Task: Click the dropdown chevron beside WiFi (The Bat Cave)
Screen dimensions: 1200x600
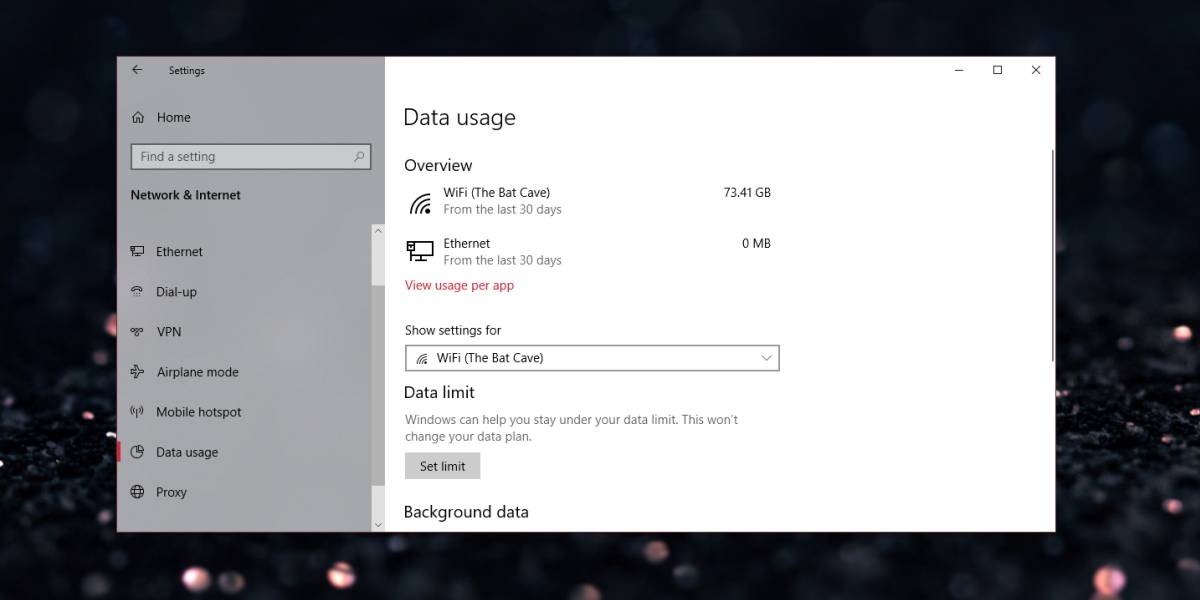Action: [x=767, y=358]
